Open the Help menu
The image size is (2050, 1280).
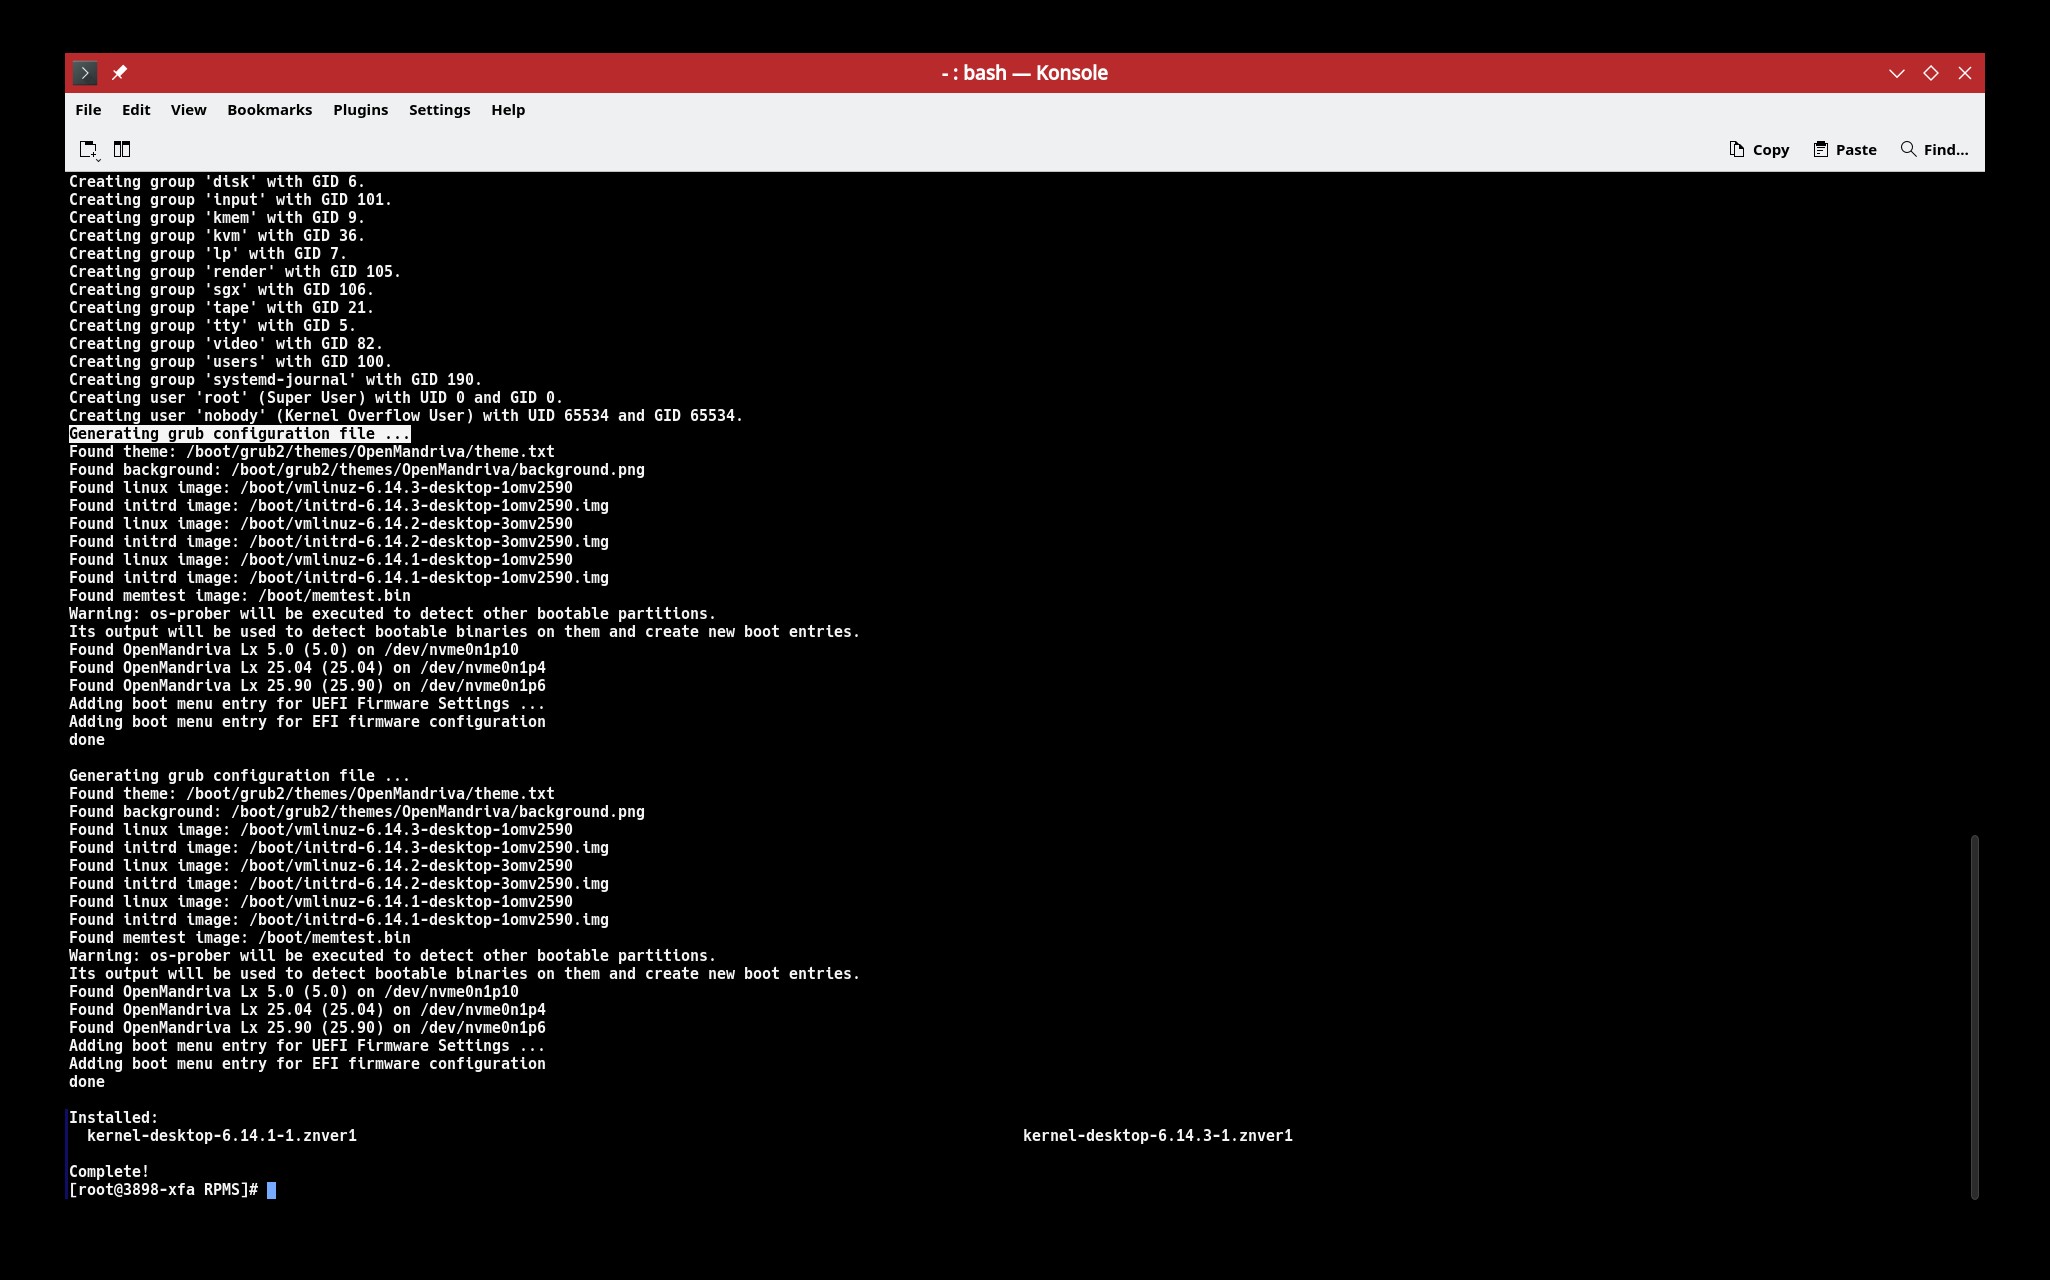[x=508, y=110]
